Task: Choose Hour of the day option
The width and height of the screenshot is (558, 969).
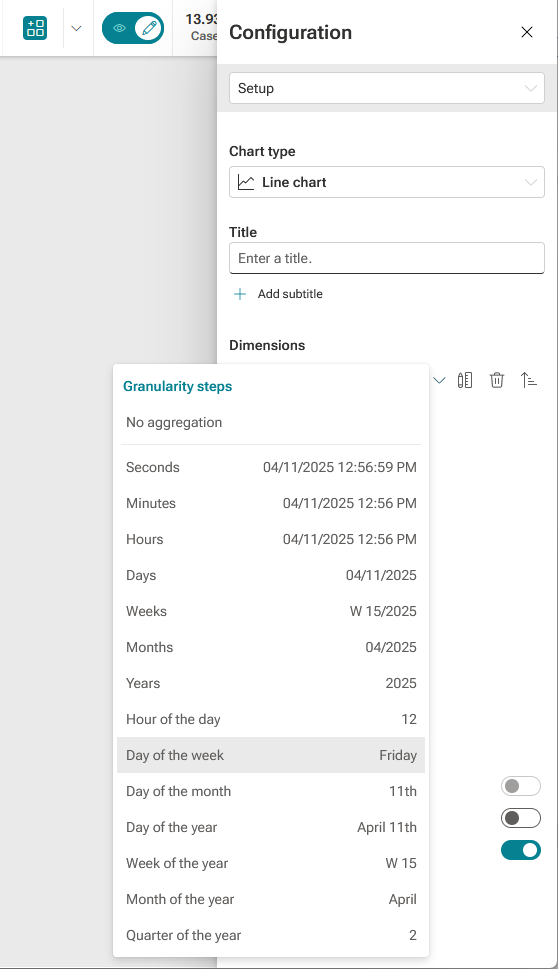Action: (x=271, y=719)
